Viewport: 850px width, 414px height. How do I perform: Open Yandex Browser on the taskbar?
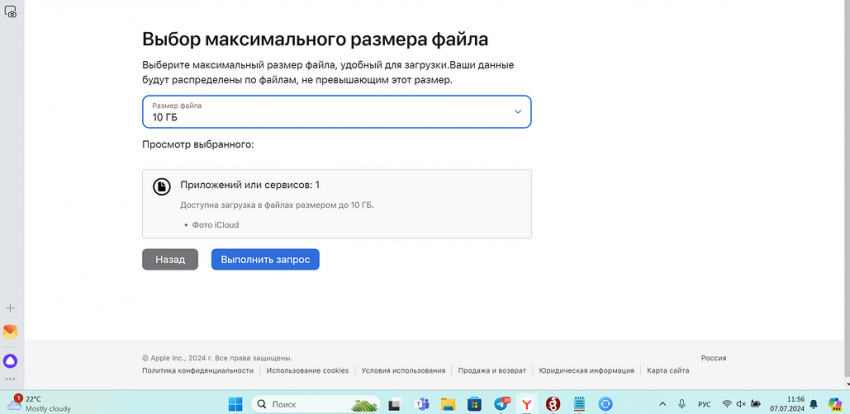coord(527,404)
